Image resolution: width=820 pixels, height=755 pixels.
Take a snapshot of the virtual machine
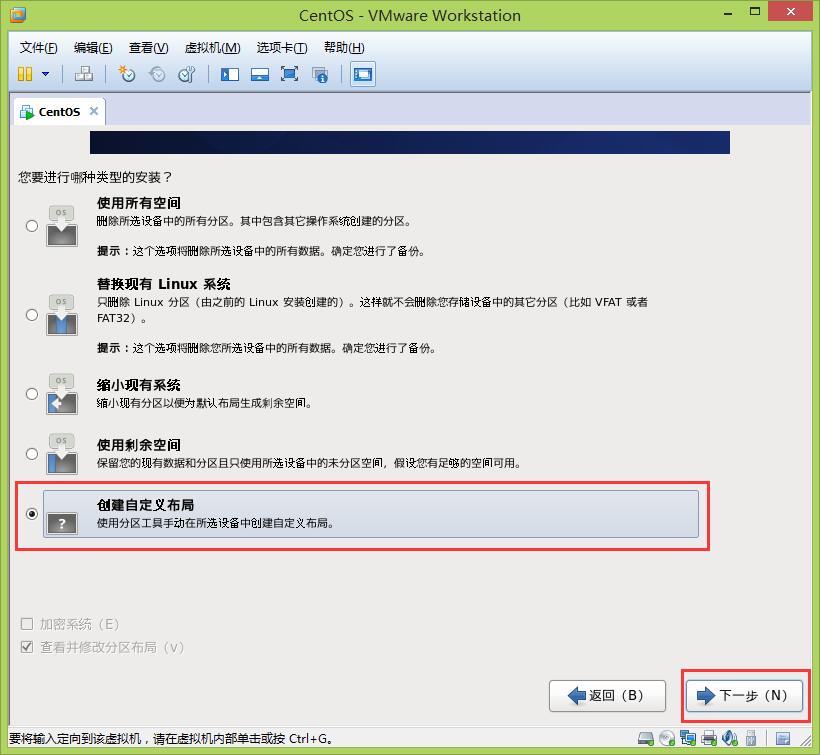[x=126, y=74]
